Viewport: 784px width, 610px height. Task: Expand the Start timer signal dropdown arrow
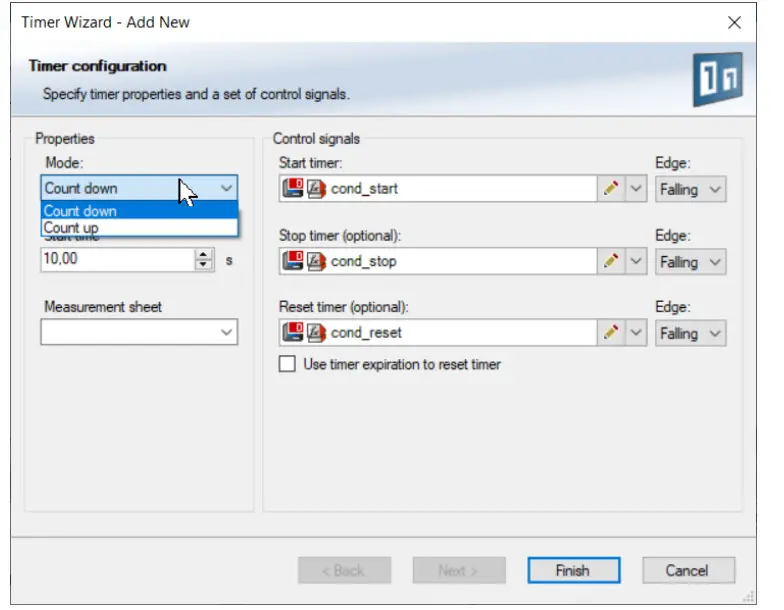coord(636,189)
